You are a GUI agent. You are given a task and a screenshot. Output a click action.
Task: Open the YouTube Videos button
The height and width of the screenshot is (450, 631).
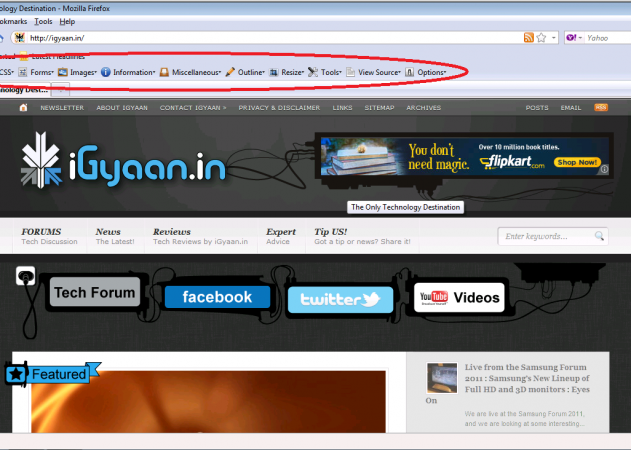click(460, 297)
